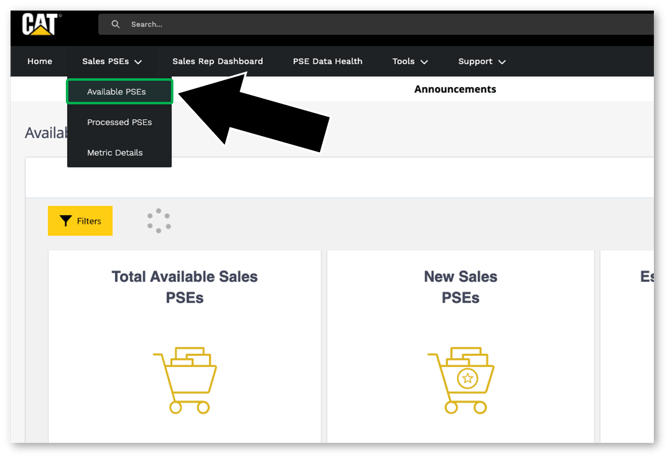Screen dimensions: 670x459
Task: Click the search magnifier icon
Action: 116,24
